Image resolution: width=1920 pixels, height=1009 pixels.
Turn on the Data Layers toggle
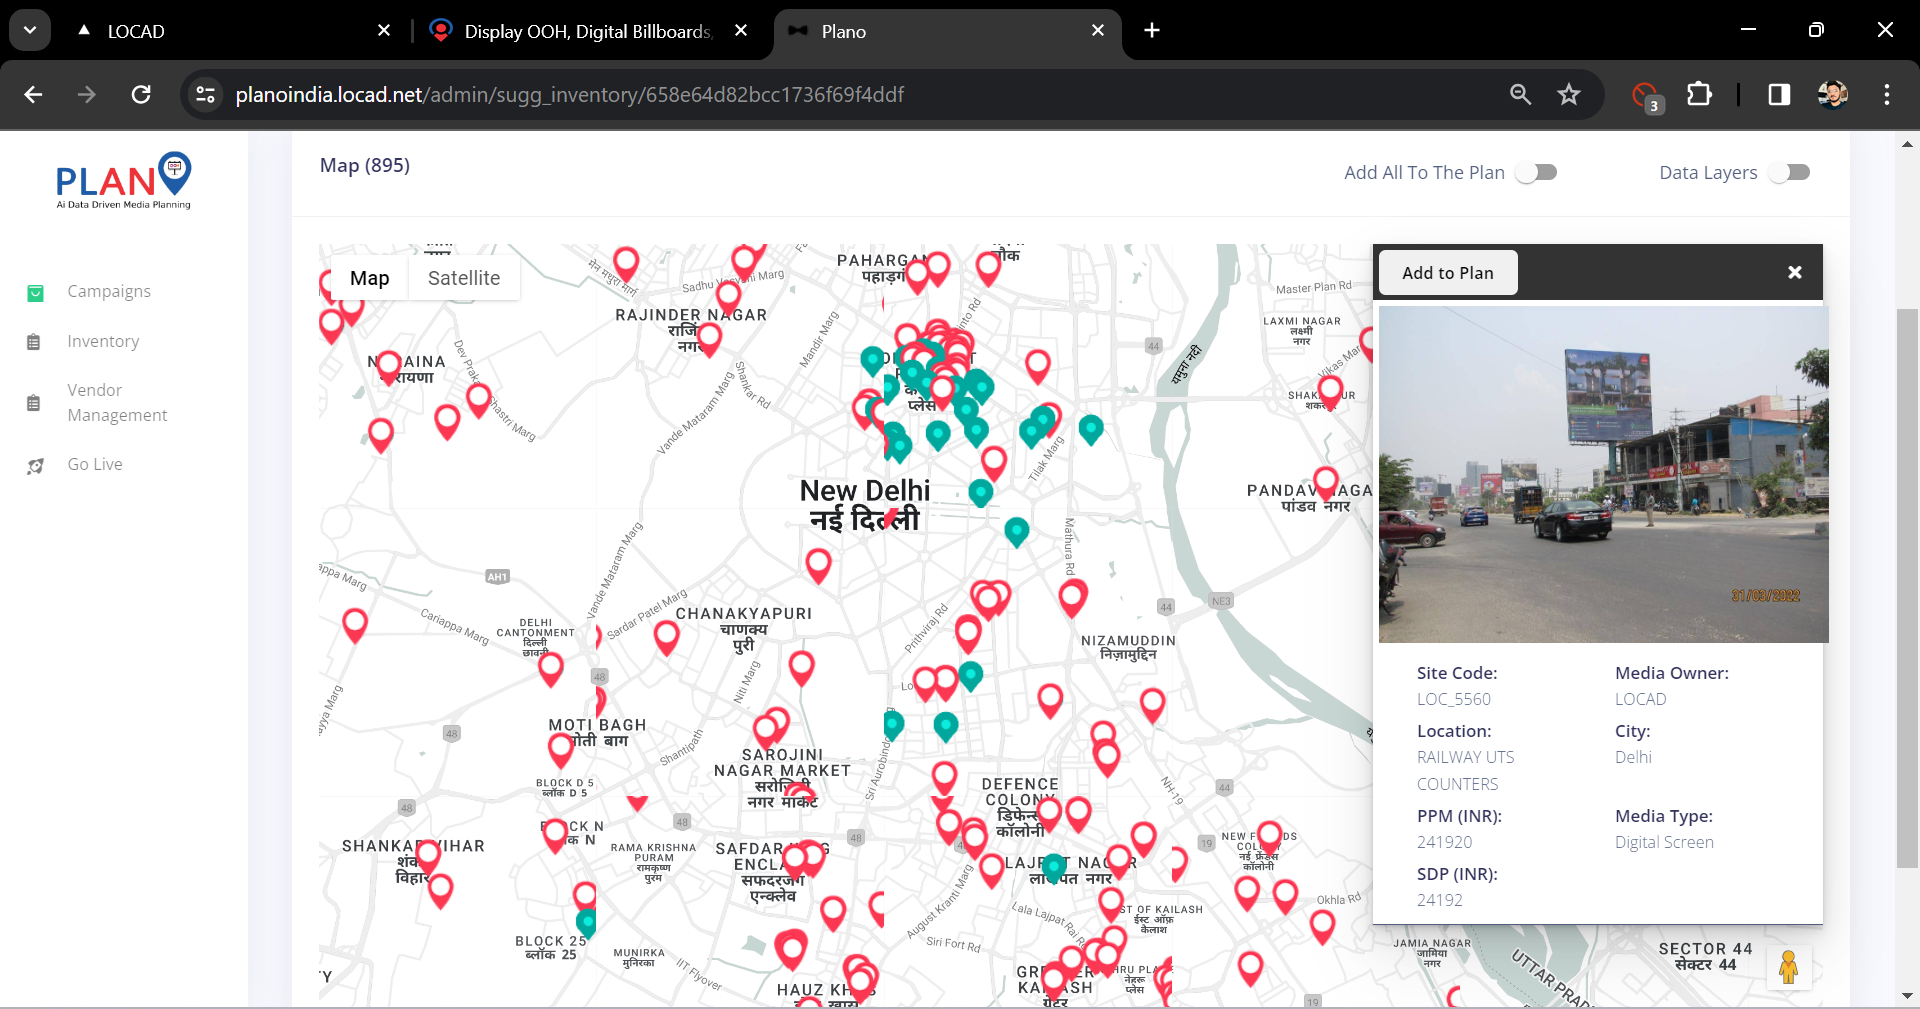pos(1789,172)
